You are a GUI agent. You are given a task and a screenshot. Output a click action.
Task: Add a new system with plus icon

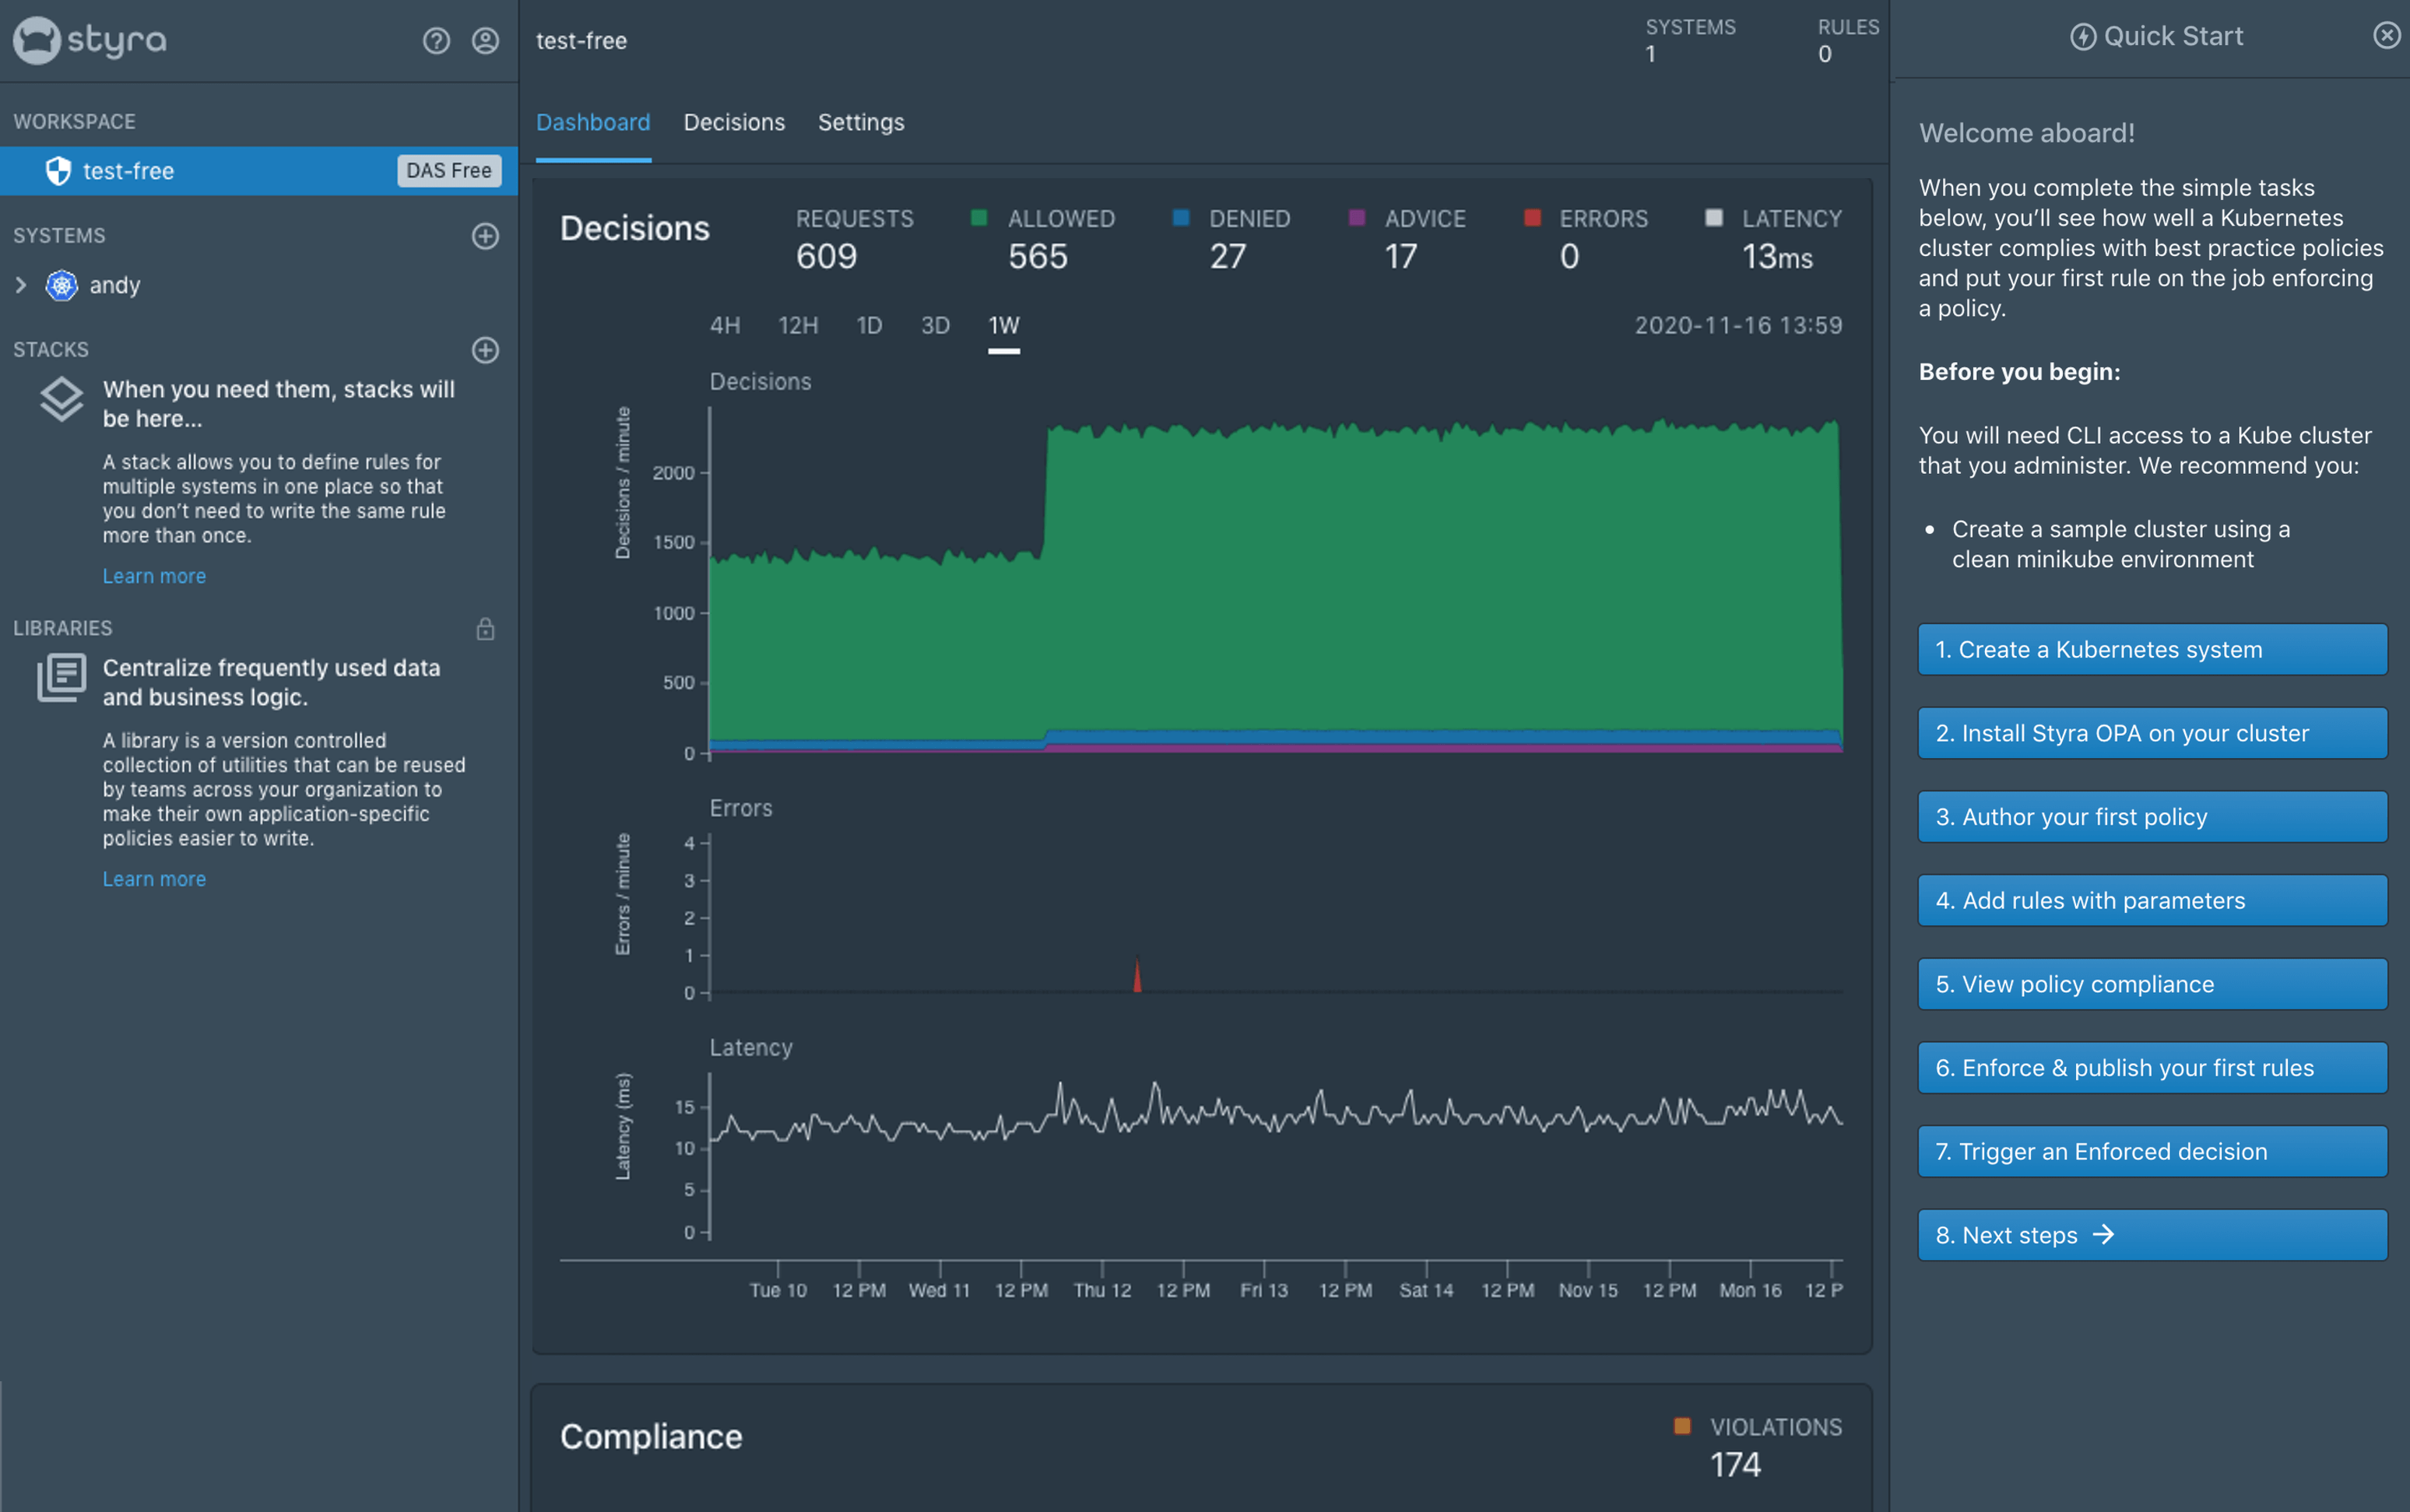485,236
